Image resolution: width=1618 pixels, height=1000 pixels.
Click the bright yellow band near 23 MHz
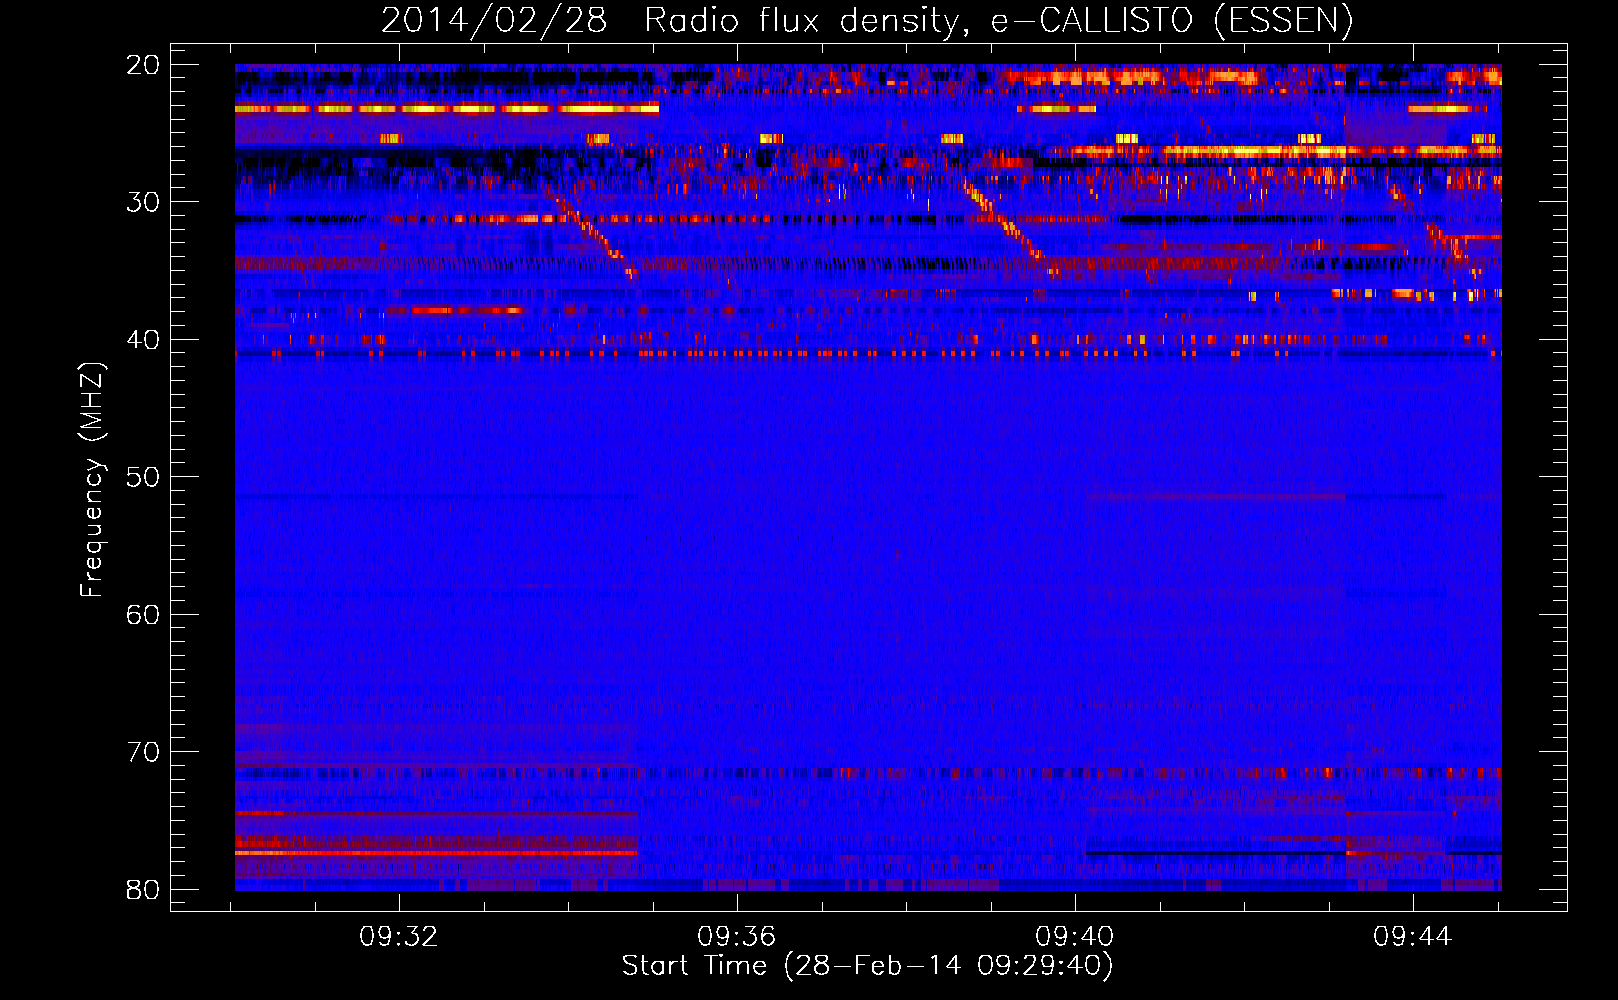(x=447, y=109)
